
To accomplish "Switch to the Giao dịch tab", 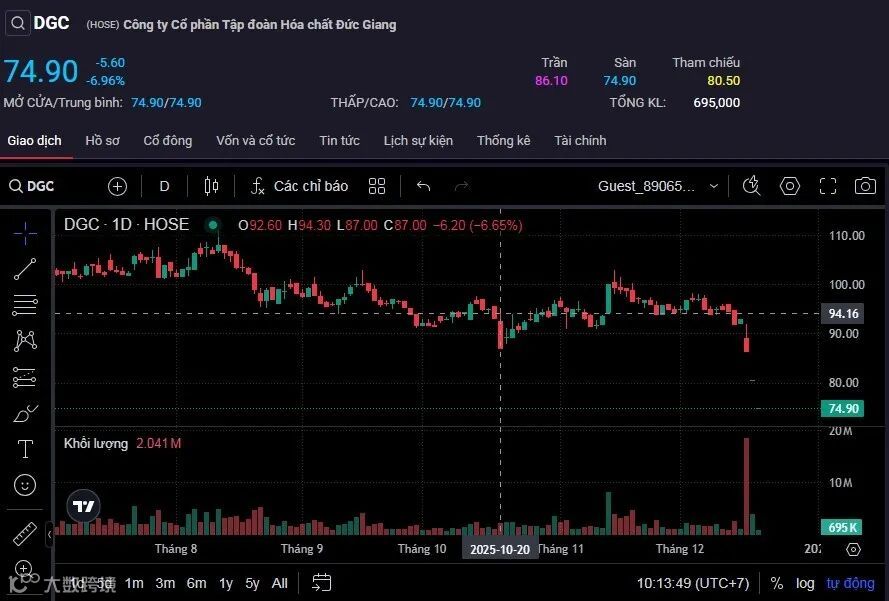I will [x=34, y=141].
